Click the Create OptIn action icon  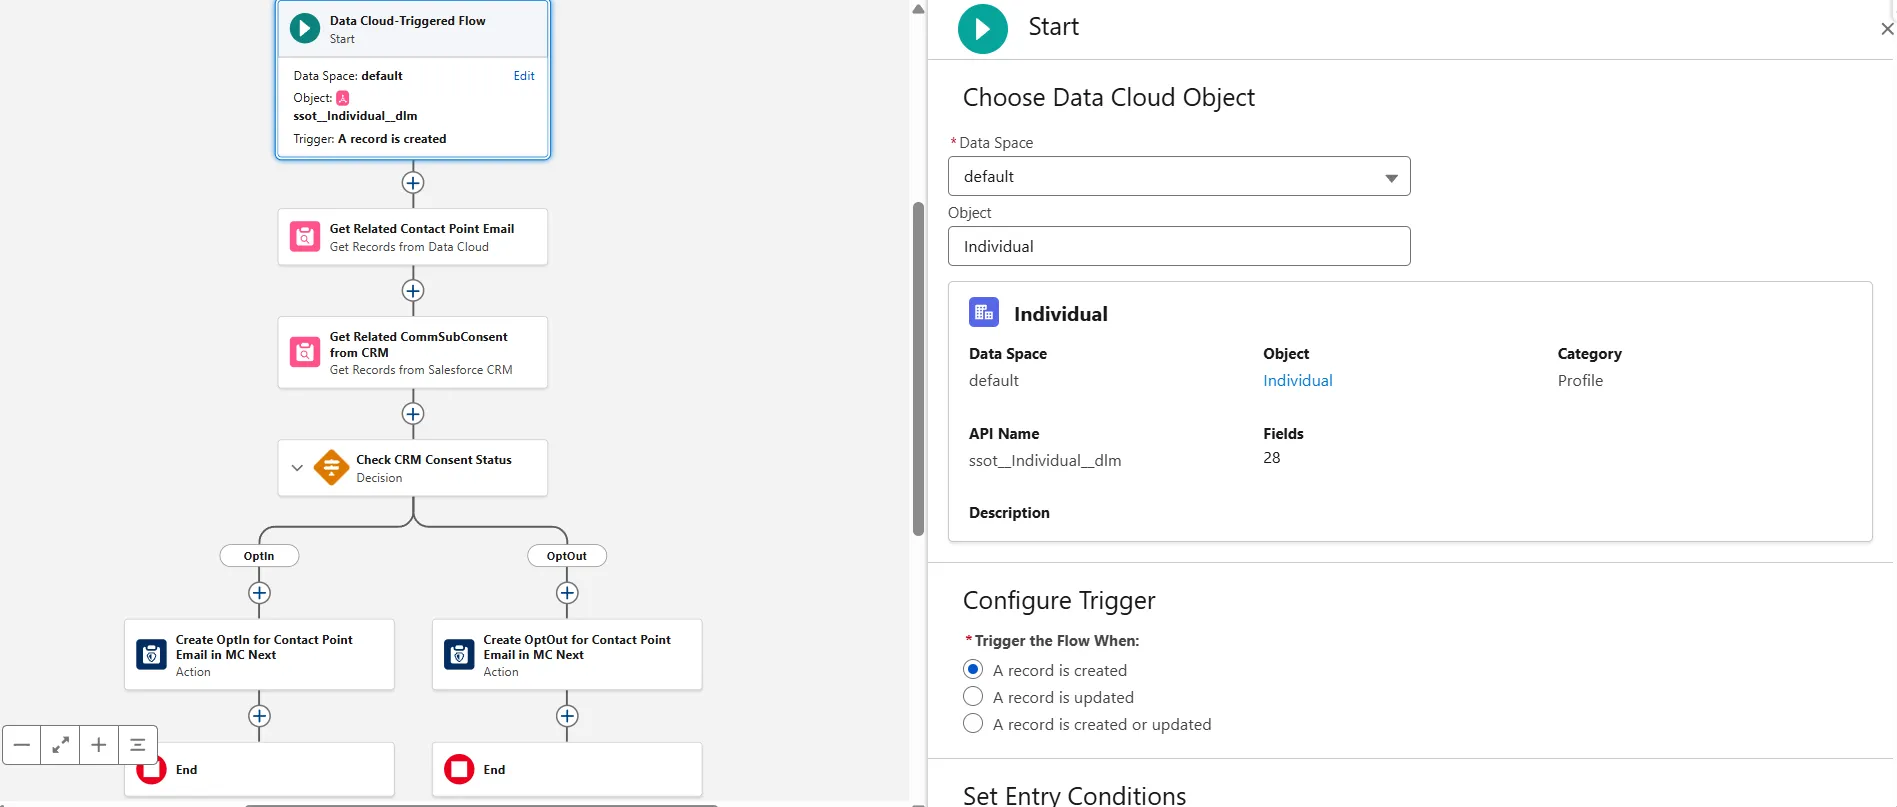151,654
